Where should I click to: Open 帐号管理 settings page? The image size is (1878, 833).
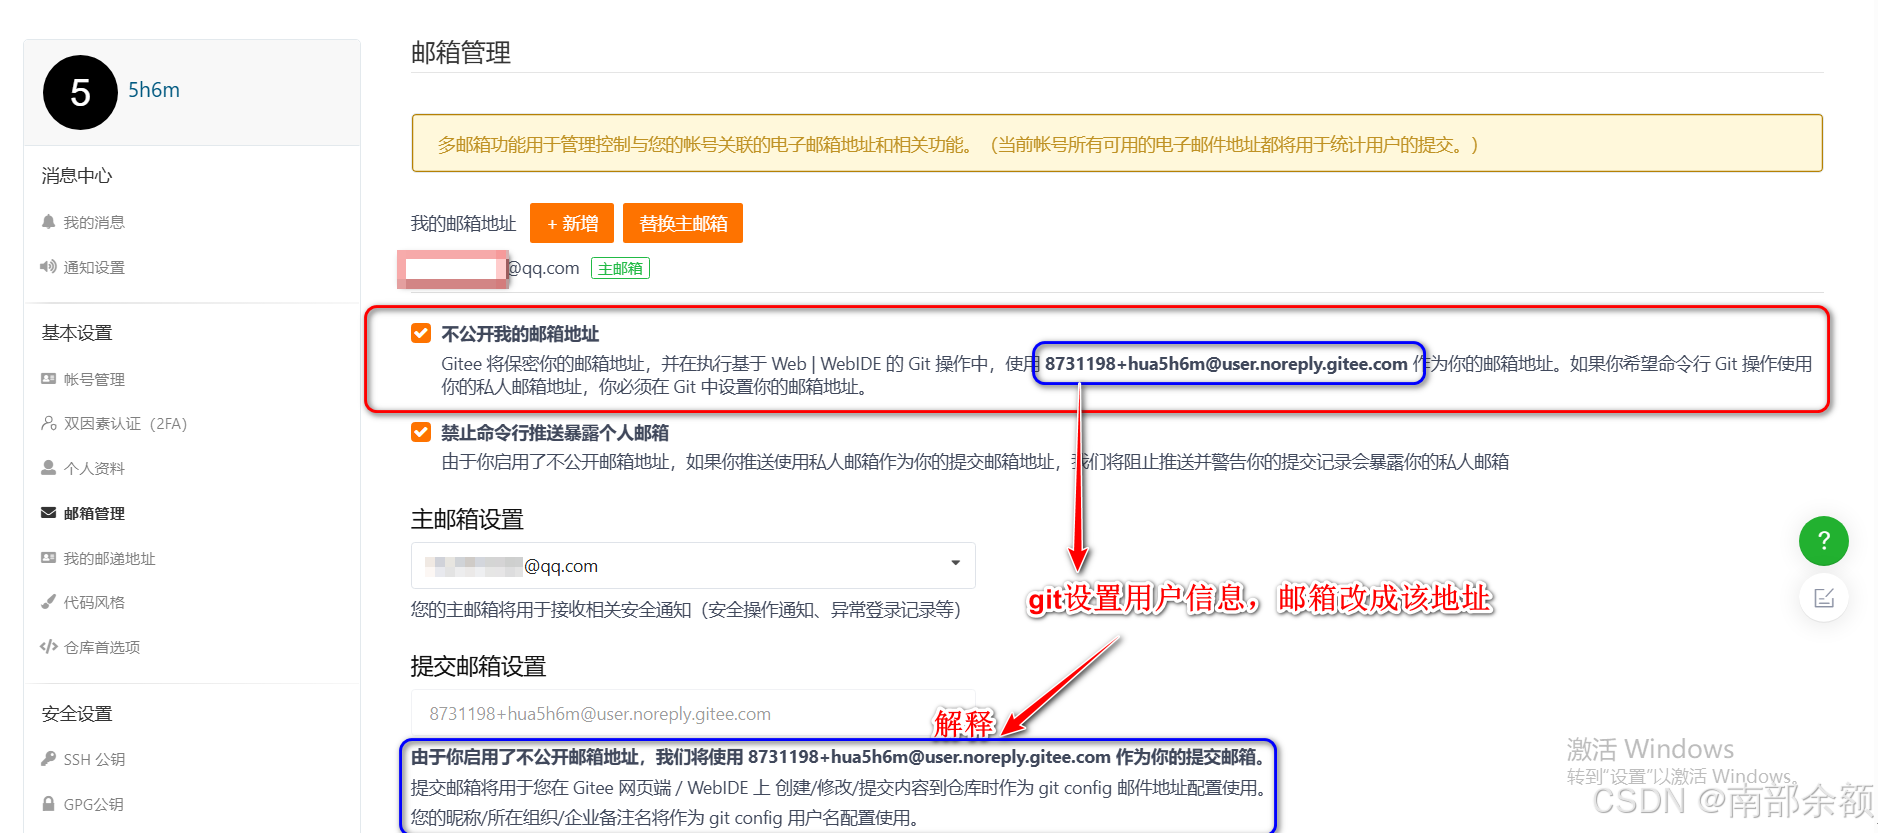94,379
